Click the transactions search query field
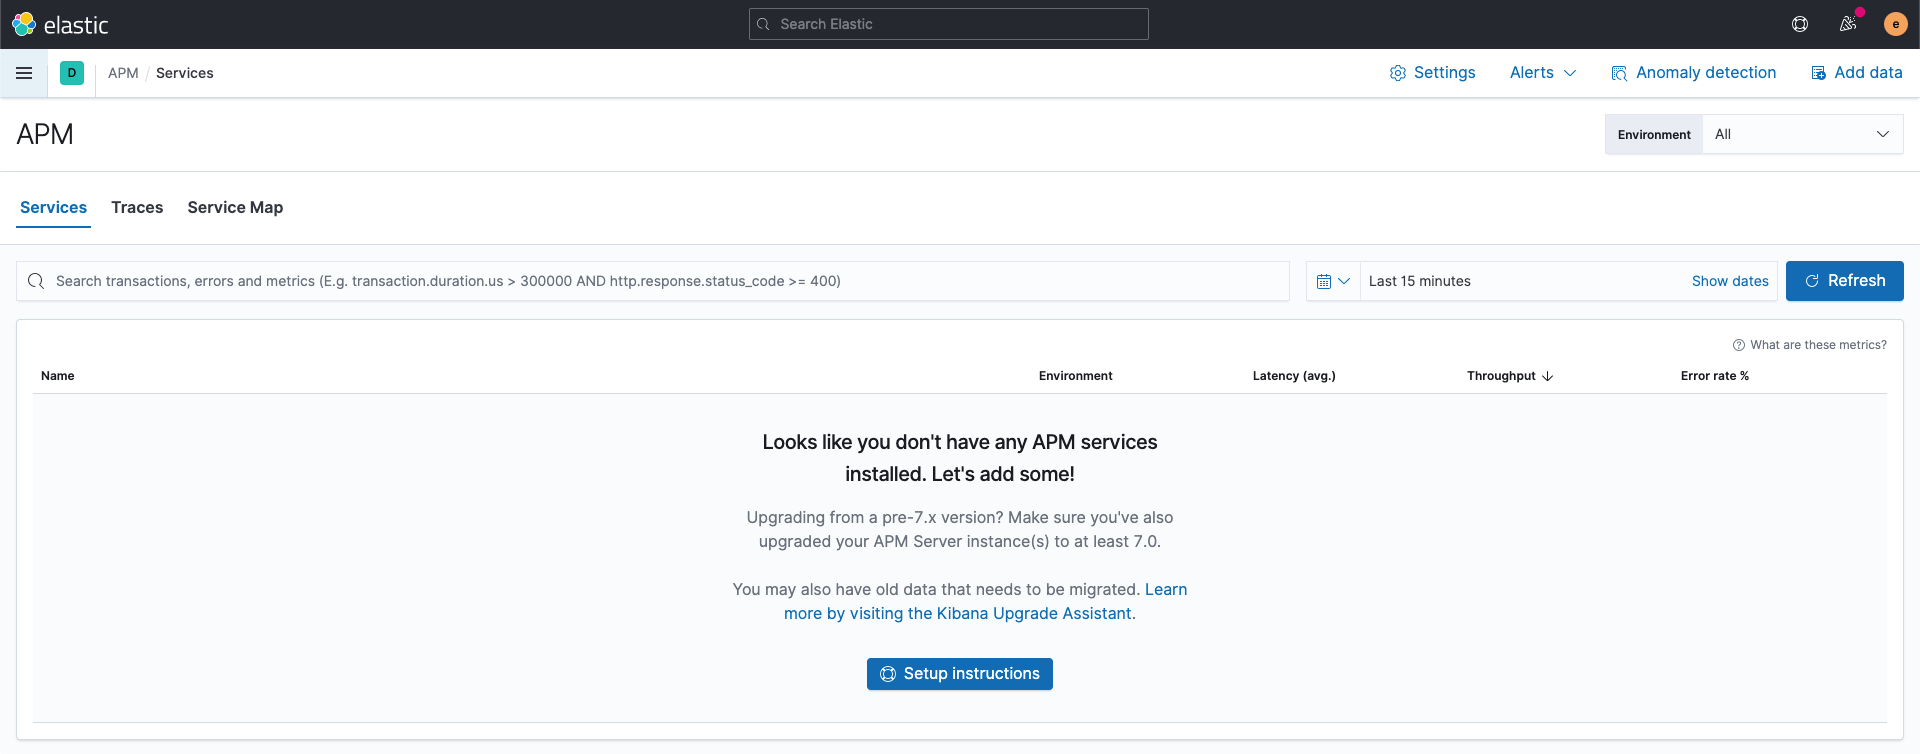1920x754 pixels. click(653, 281)
